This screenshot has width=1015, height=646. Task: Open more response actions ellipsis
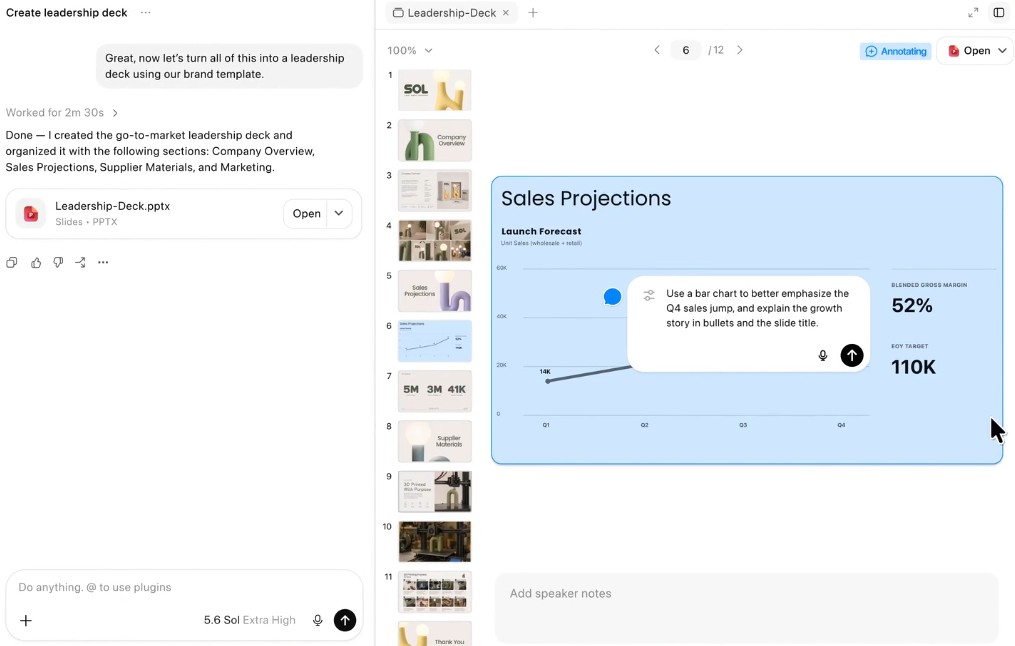(x=103, y=262)
